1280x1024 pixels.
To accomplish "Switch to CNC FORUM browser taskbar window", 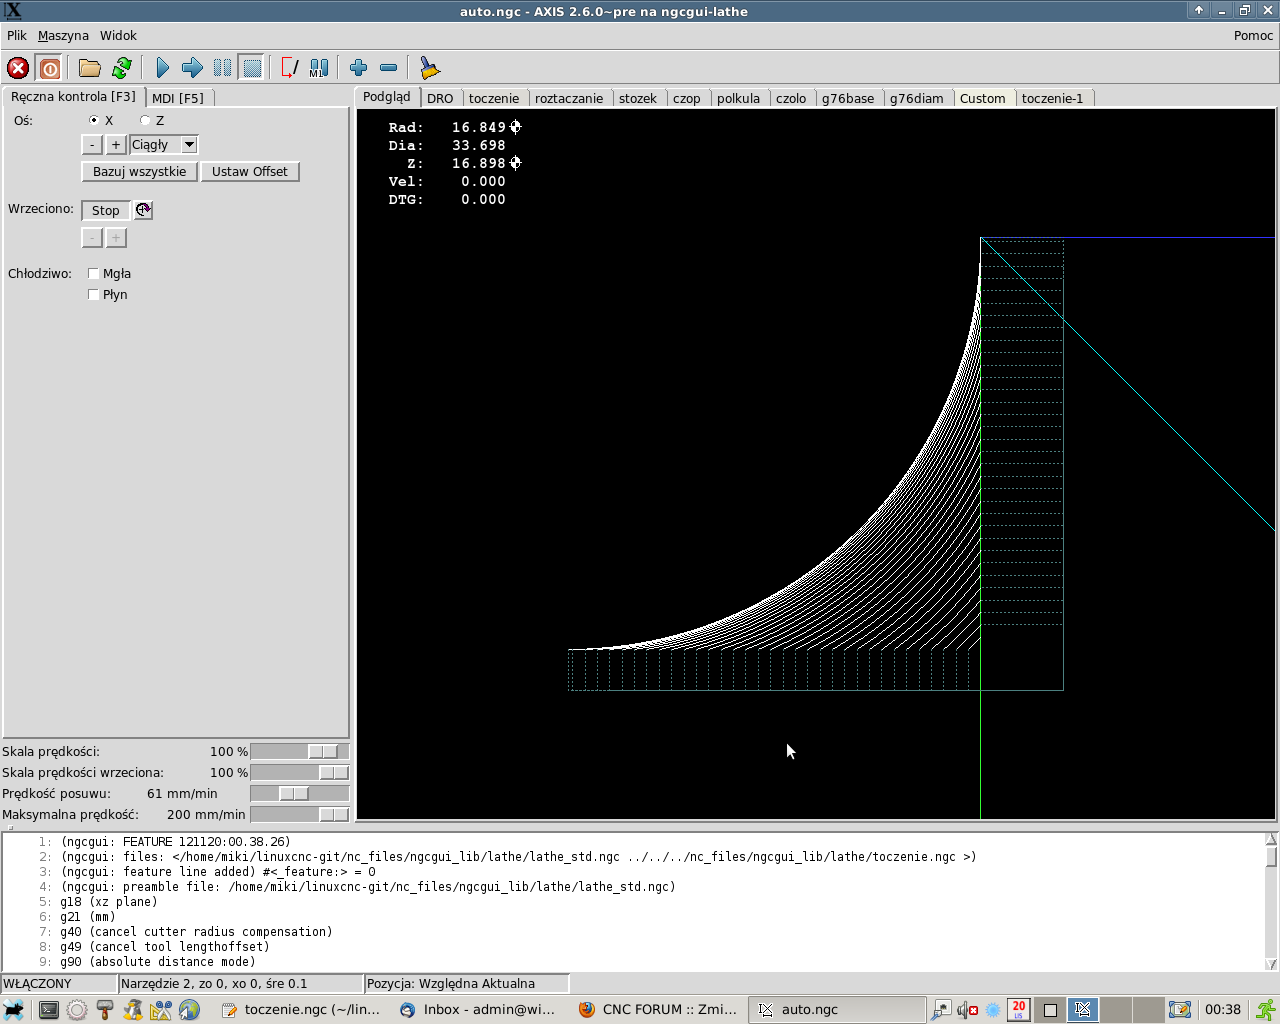I will [660, 1010].
